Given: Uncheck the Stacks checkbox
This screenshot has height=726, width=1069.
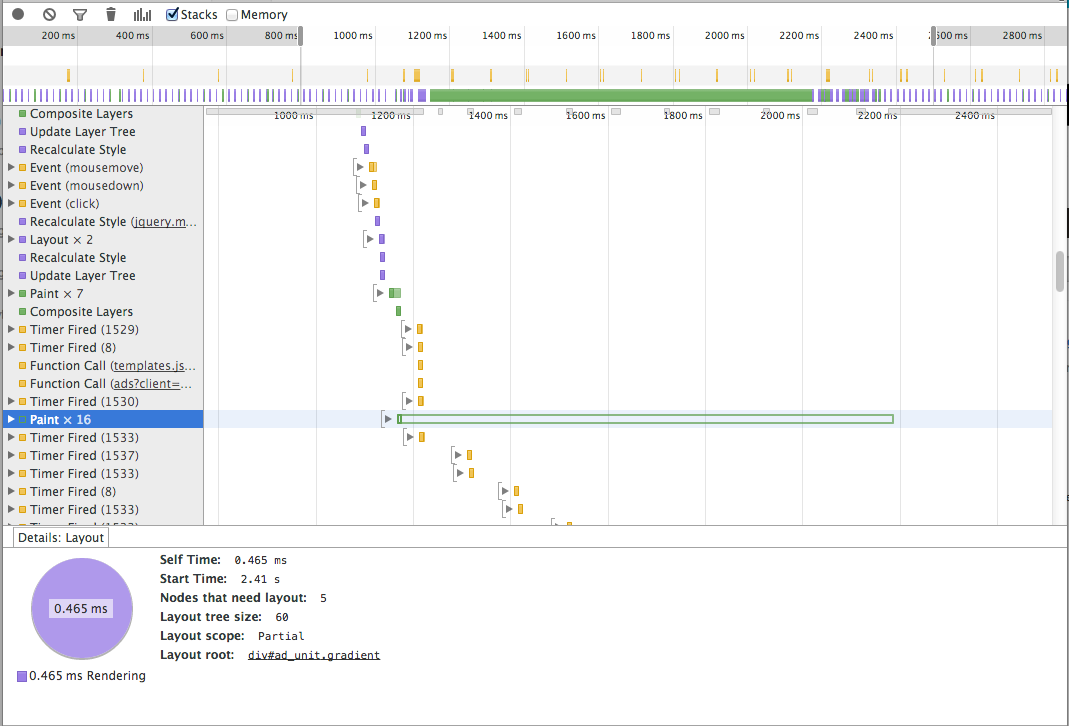Looking at the screenshot, I should tap(173, 15).
